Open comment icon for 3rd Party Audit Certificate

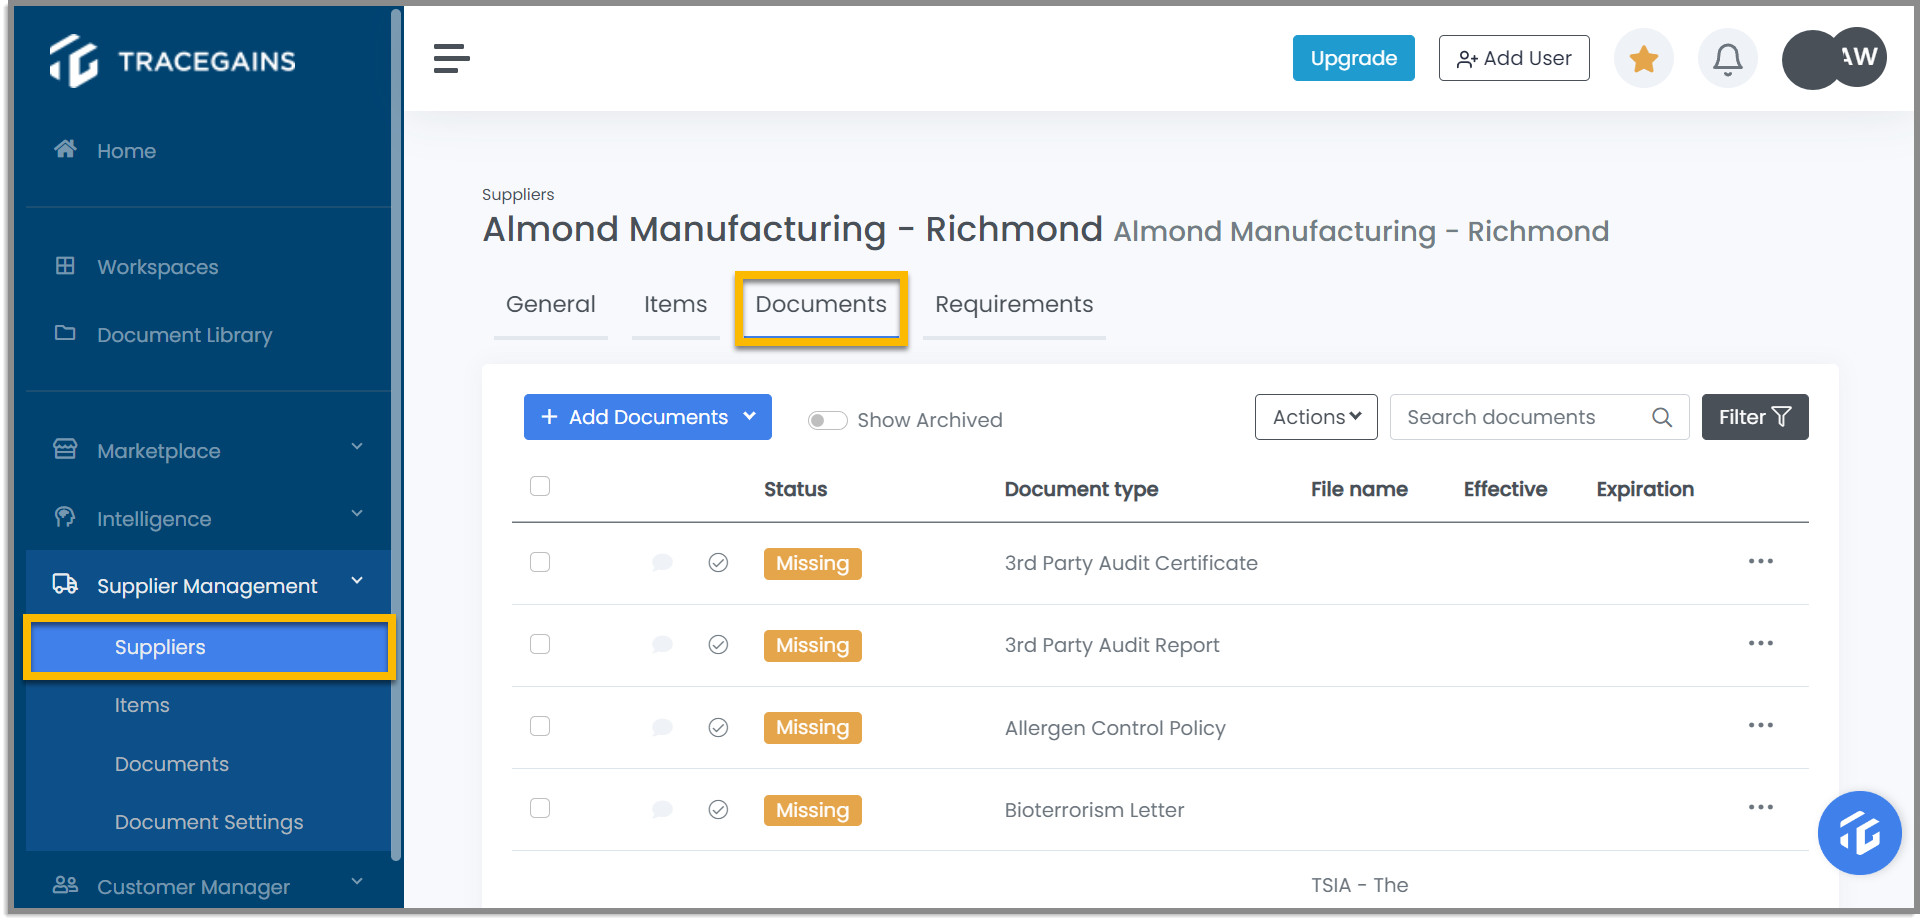pyautogui.click(x=662, y=562)
